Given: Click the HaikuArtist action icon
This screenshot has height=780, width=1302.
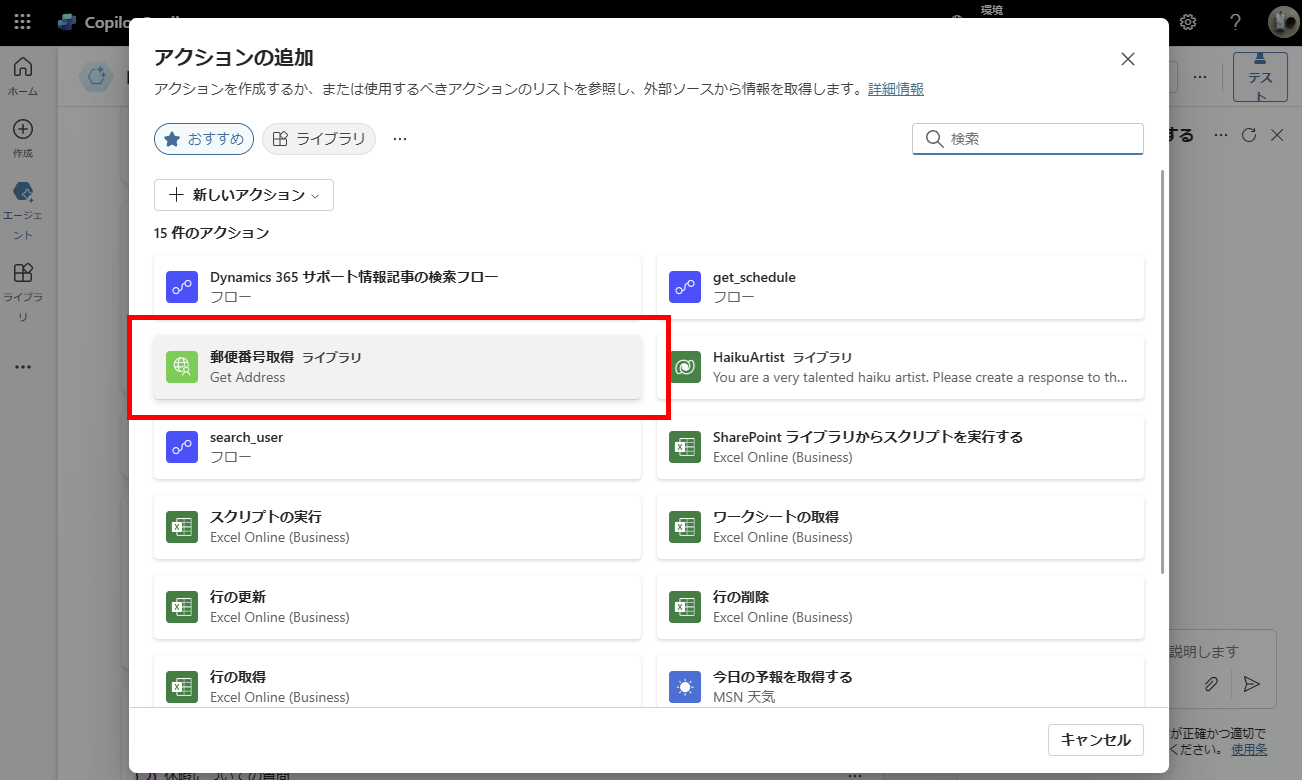Looking at the screenshot, I should coord(685,367).
